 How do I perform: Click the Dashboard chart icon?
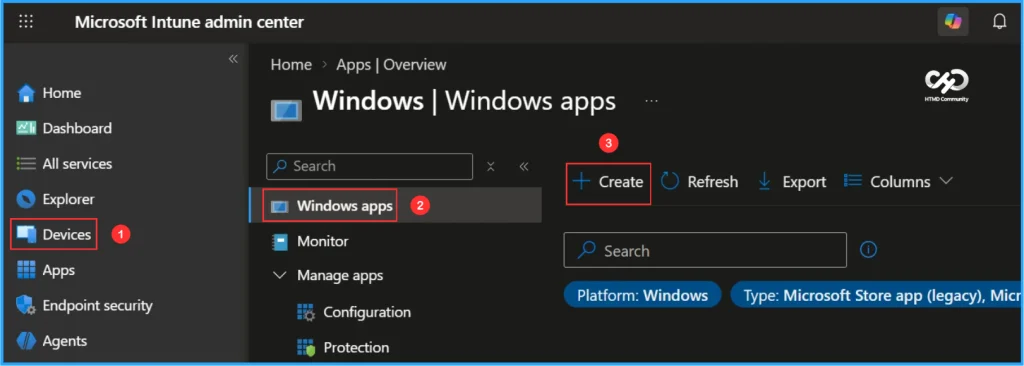click(25, 128)
